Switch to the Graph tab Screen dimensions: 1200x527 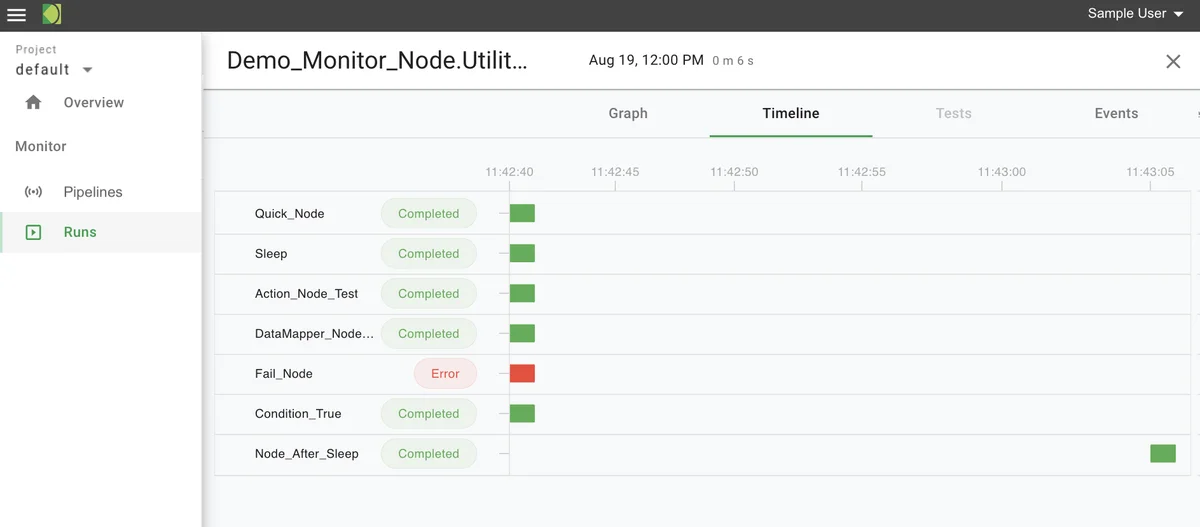coord(628,113)
